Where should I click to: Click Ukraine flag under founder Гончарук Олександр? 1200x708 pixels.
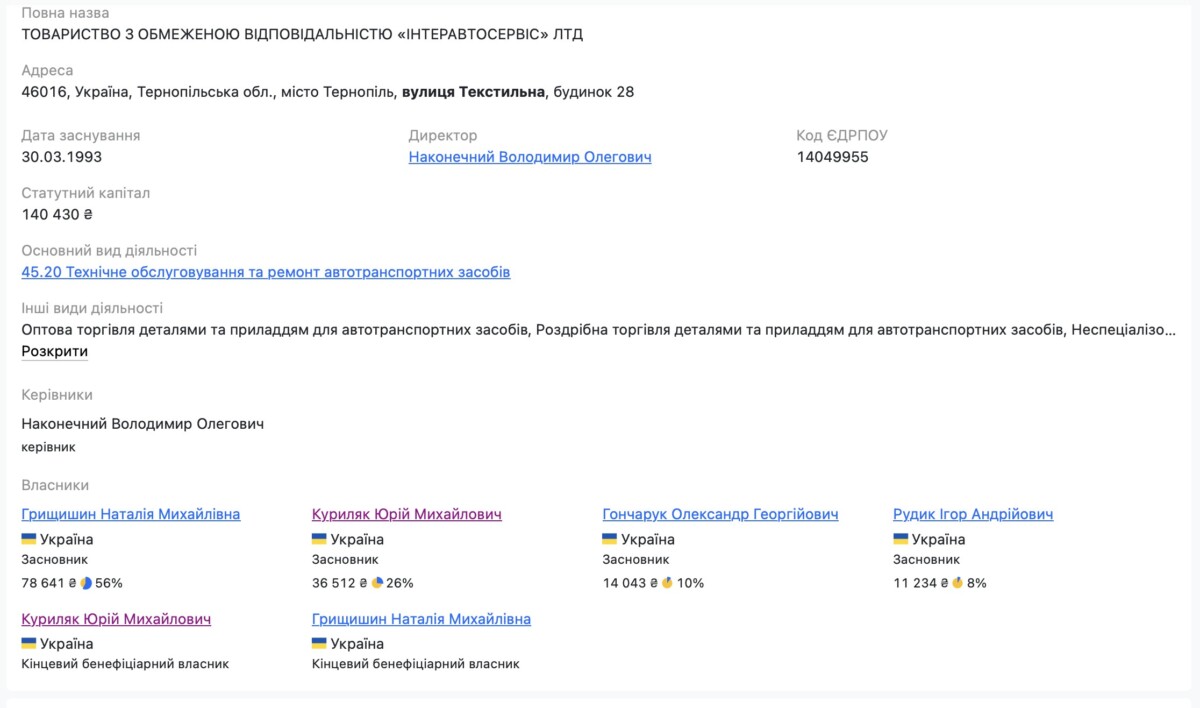[x=609, y=539]
